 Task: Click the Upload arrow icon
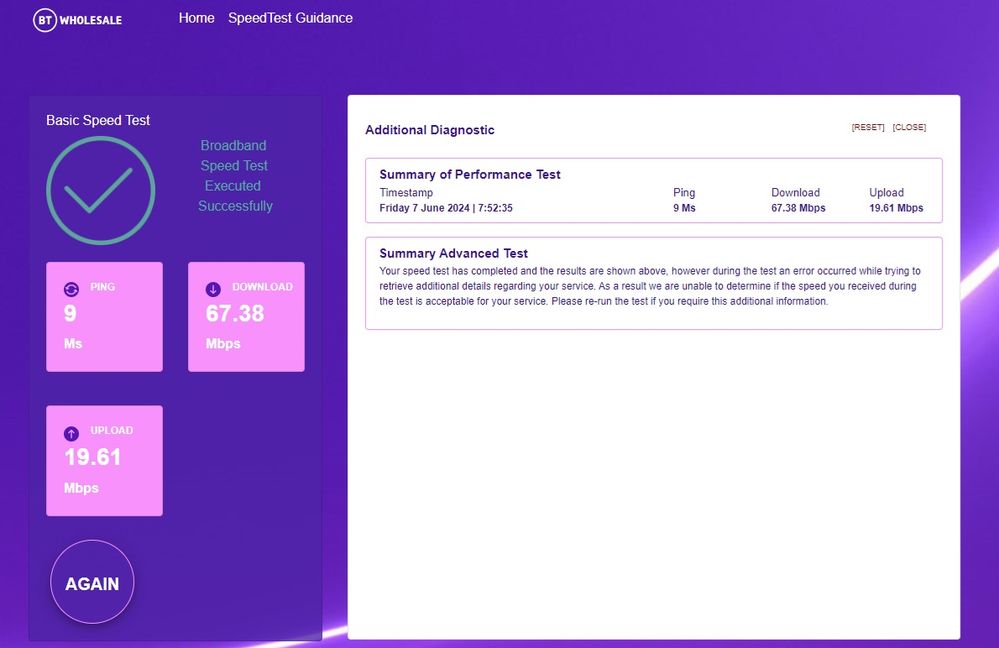(x=70, y=433)
